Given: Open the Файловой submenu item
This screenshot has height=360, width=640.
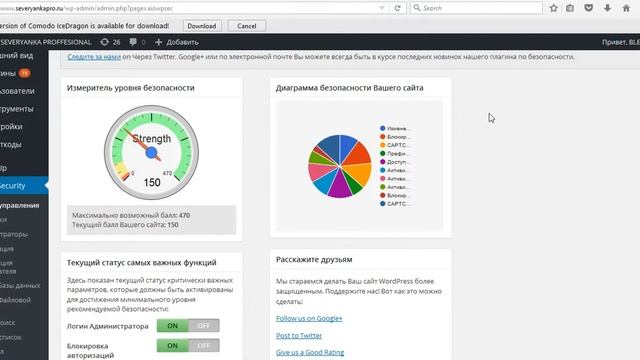Looking at the screenshot, I should (16, 300).
